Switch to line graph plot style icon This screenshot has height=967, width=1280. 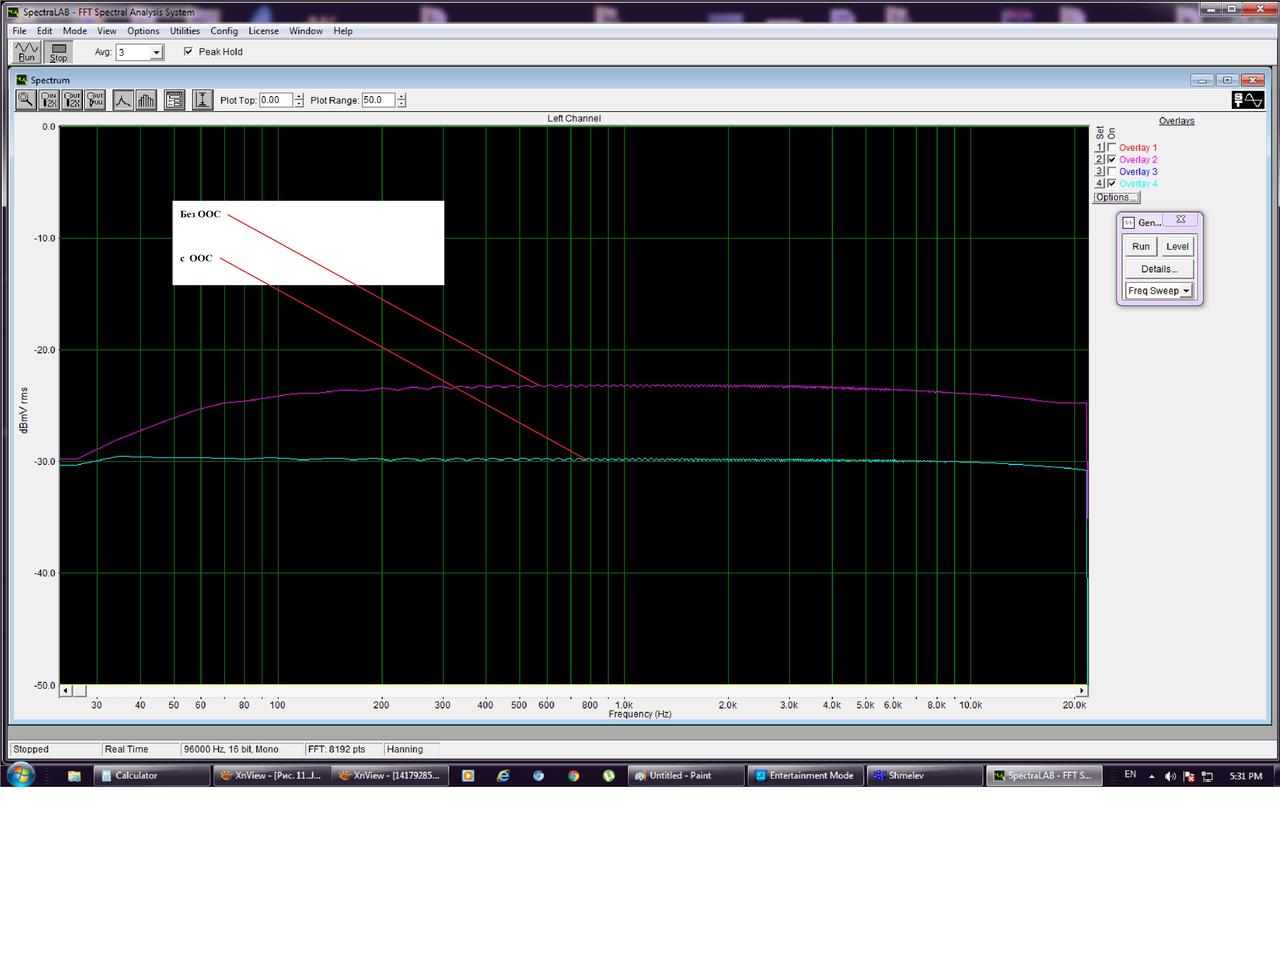[x=123, y=100]
